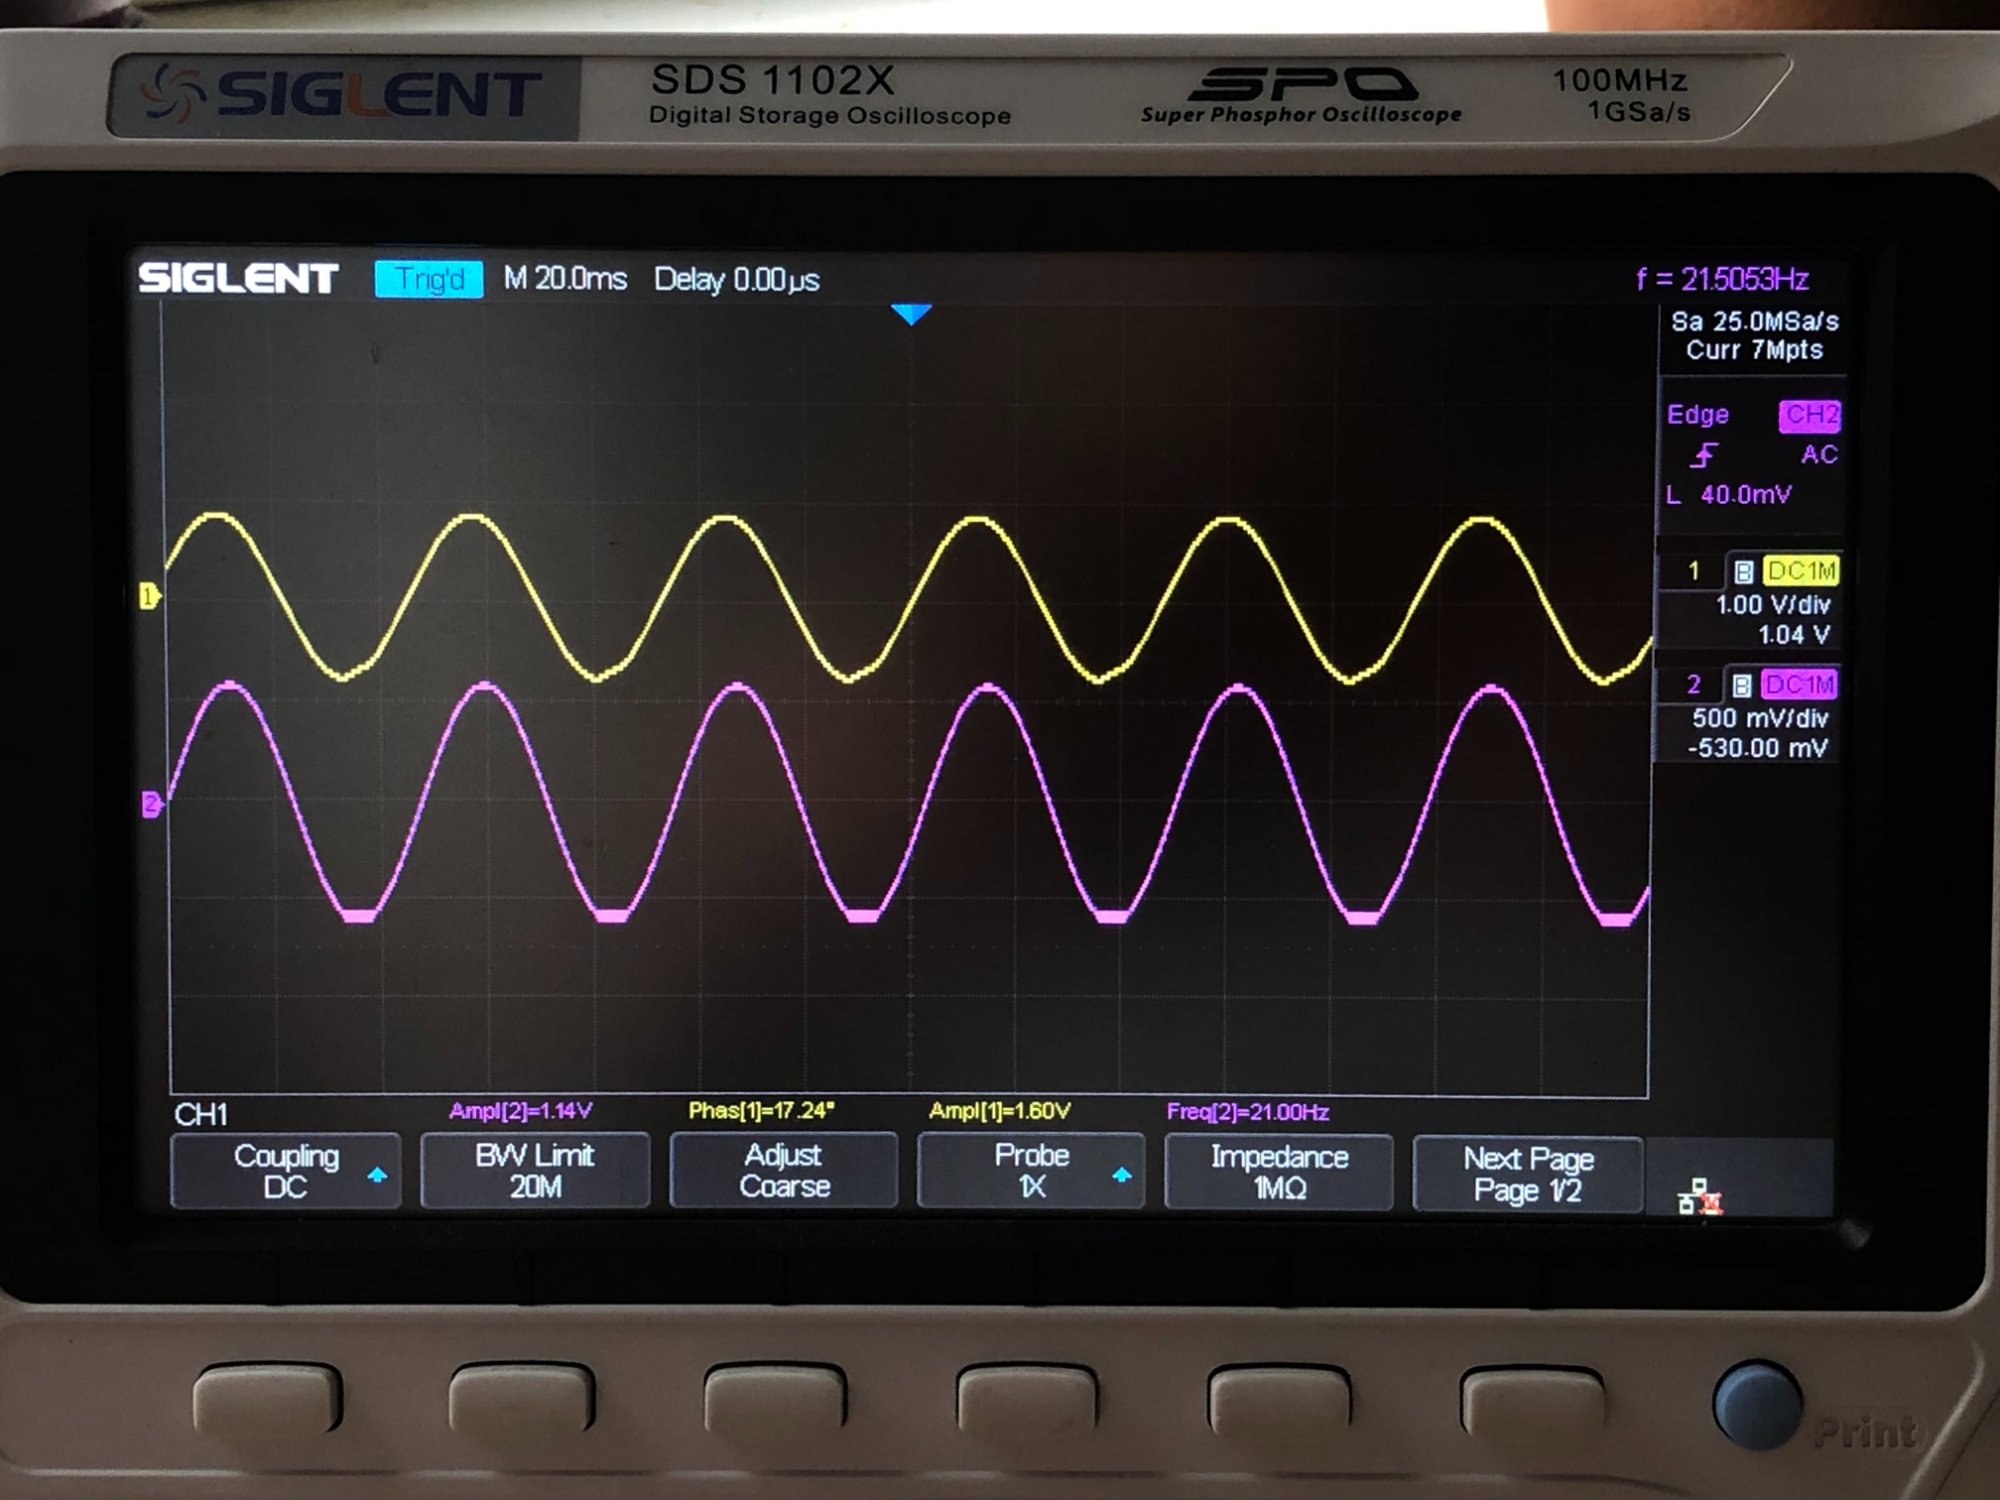Click the 1.00 V/div channel 1 scale

[1773, 605]
